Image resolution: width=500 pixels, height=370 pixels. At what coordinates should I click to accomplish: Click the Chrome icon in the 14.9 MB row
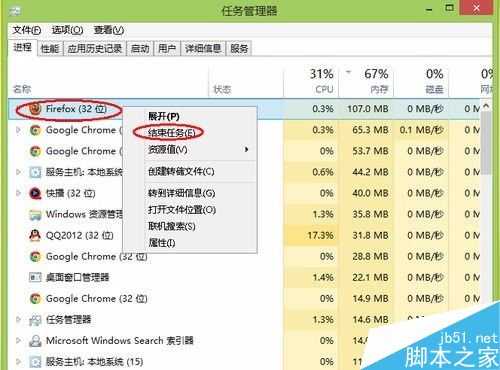[x=35, y=299]
